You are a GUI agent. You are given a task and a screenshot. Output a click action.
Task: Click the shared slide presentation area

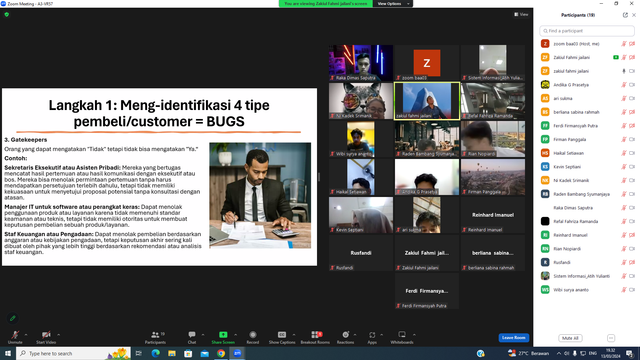[x=159, y=177]
